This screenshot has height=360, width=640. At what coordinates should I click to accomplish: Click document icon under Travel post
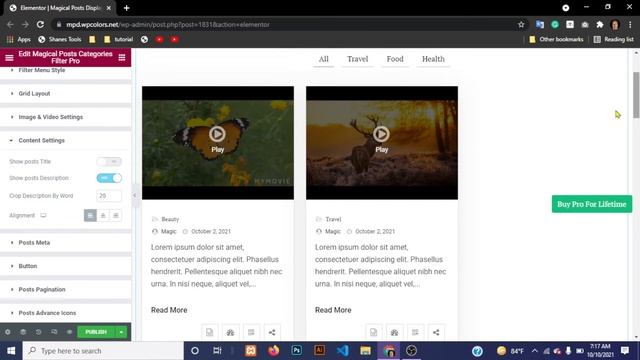click(x=373, y=332)
